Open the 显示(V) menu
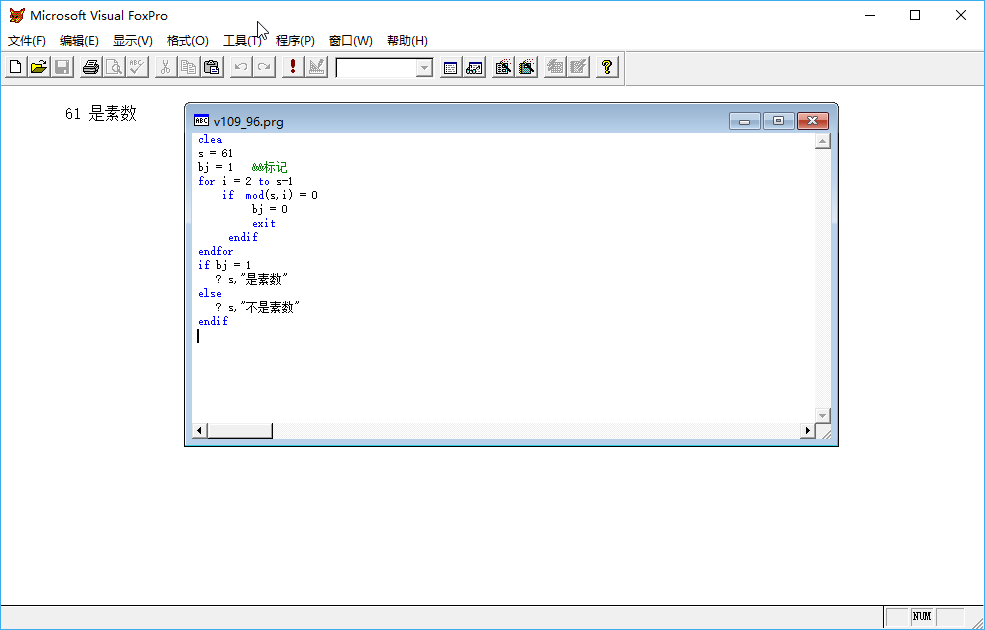The height and width of the screenshot is (630, 985). pyautogui.click(x=133, y=41)
